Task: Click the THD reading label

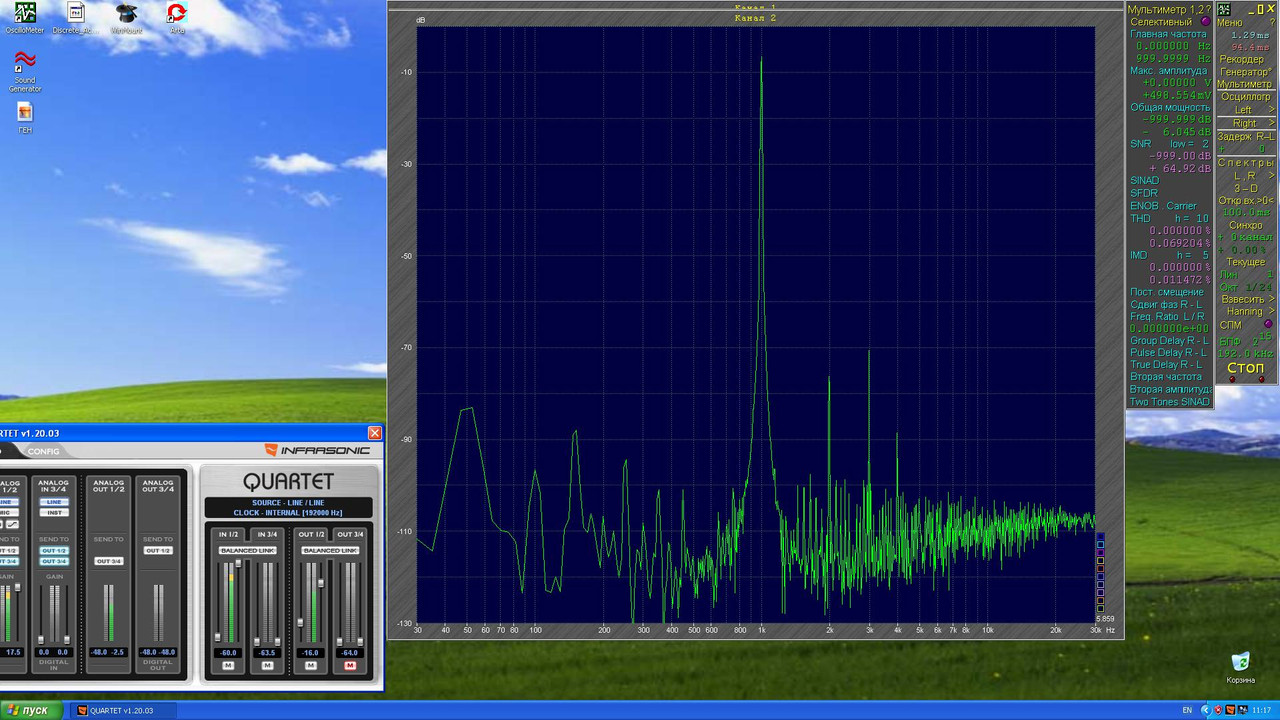Action: [x=1140, y=218]
